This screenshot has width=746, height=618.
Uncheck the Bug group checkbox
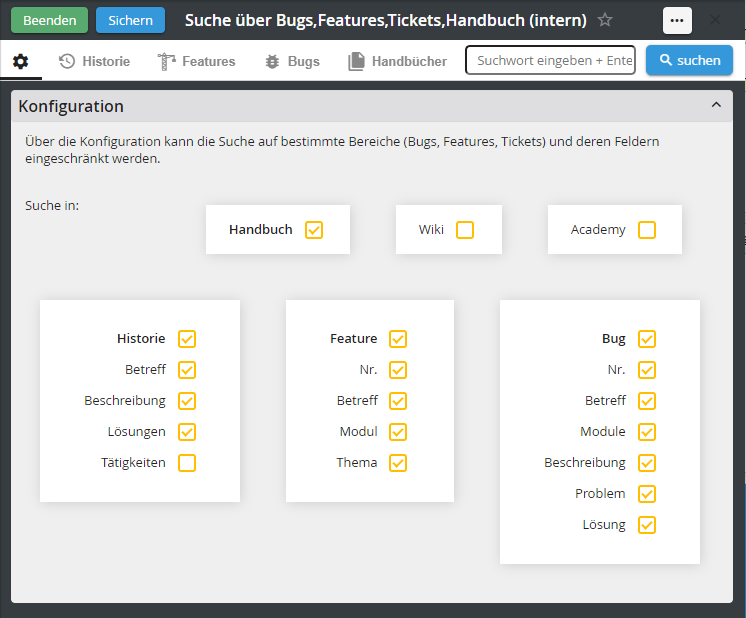coord(647,339)
